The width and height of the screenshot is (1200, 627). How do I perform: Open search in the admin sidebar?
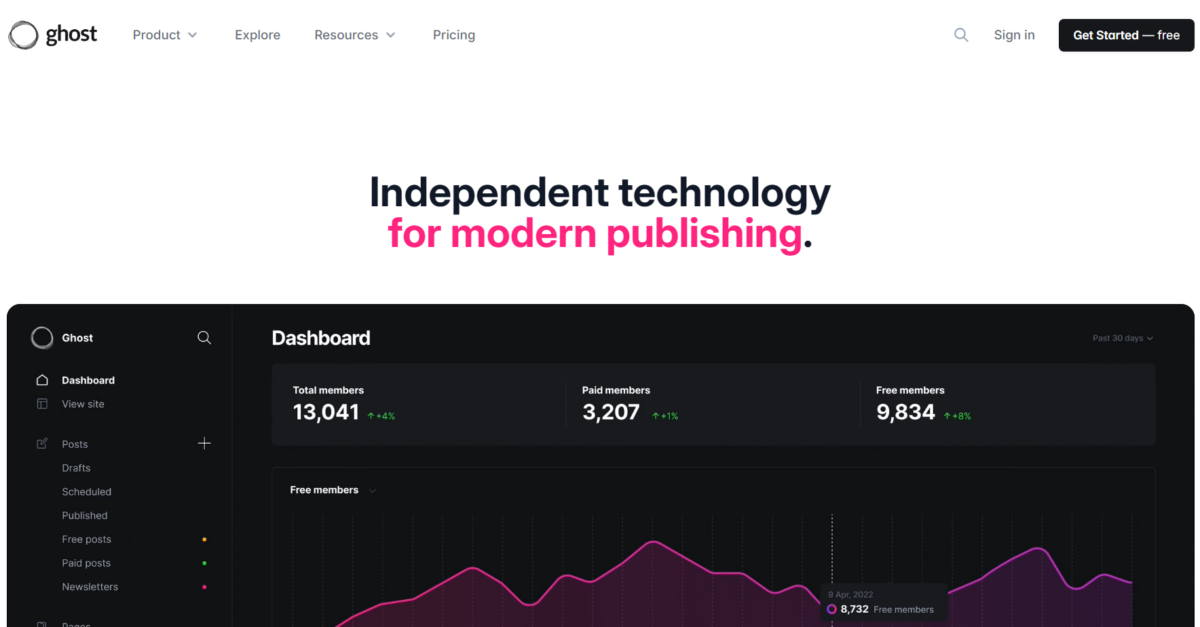[204, 337]
